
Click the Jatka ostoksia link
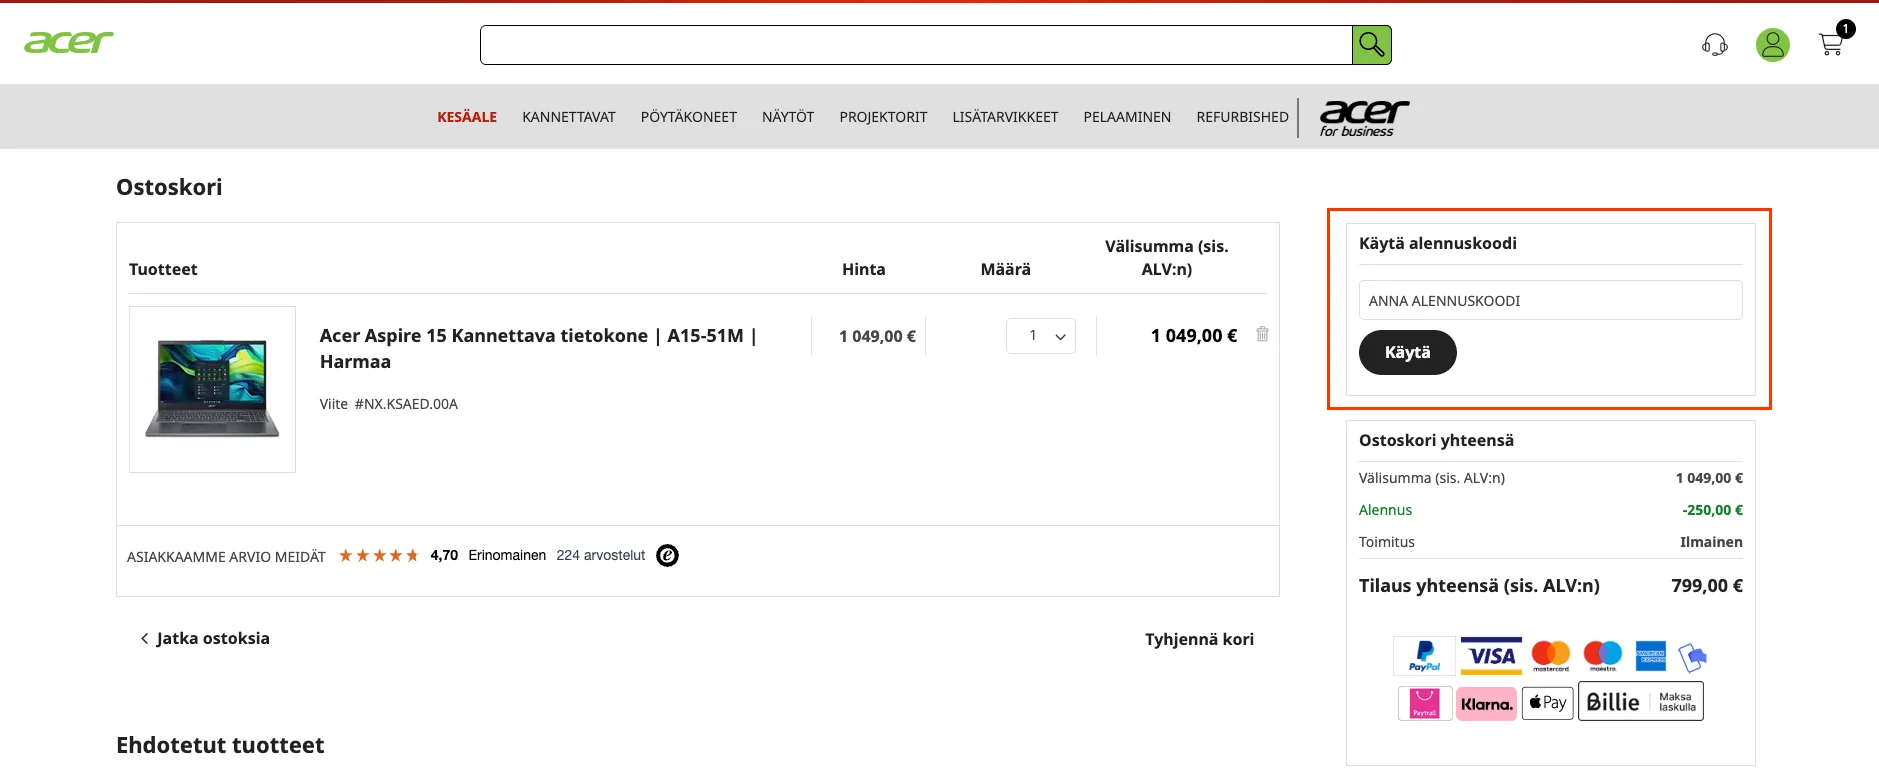(x=205, y=638)
